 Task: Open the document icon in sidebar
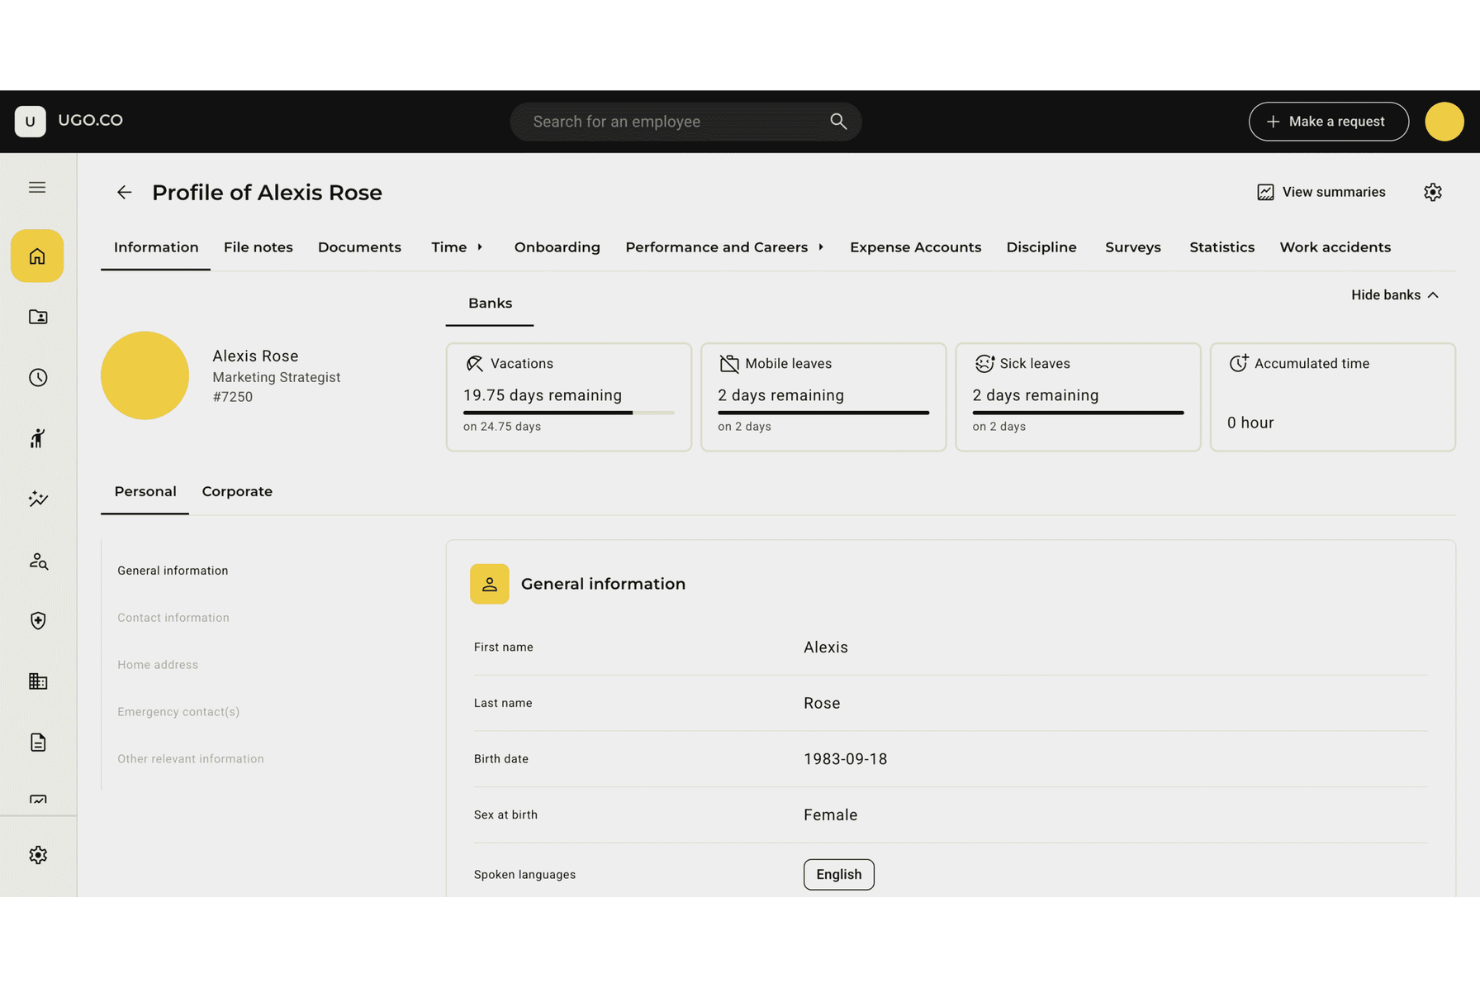37,742
